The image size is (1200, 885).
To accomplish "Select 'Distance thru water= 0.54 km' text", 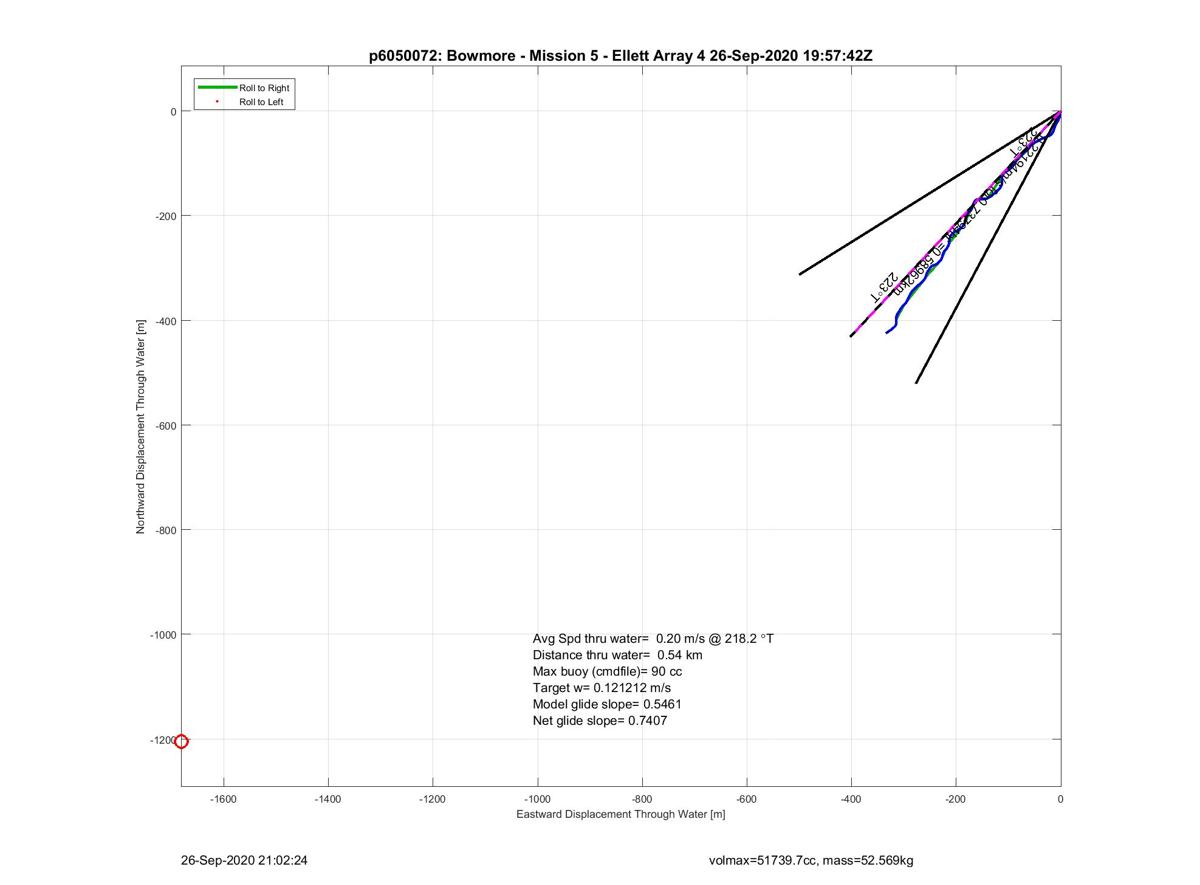I will point(617,655).
